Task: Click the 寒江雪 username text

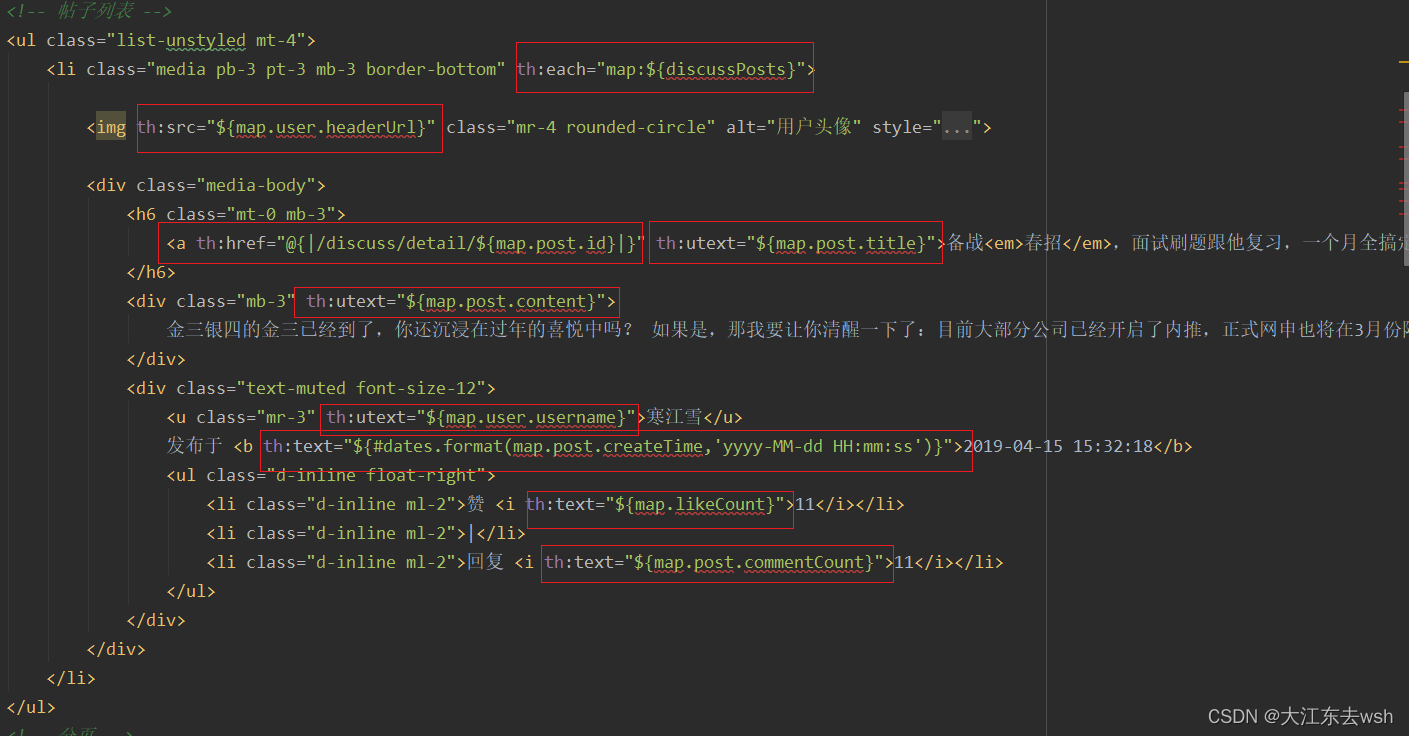Action: point(675,418)
